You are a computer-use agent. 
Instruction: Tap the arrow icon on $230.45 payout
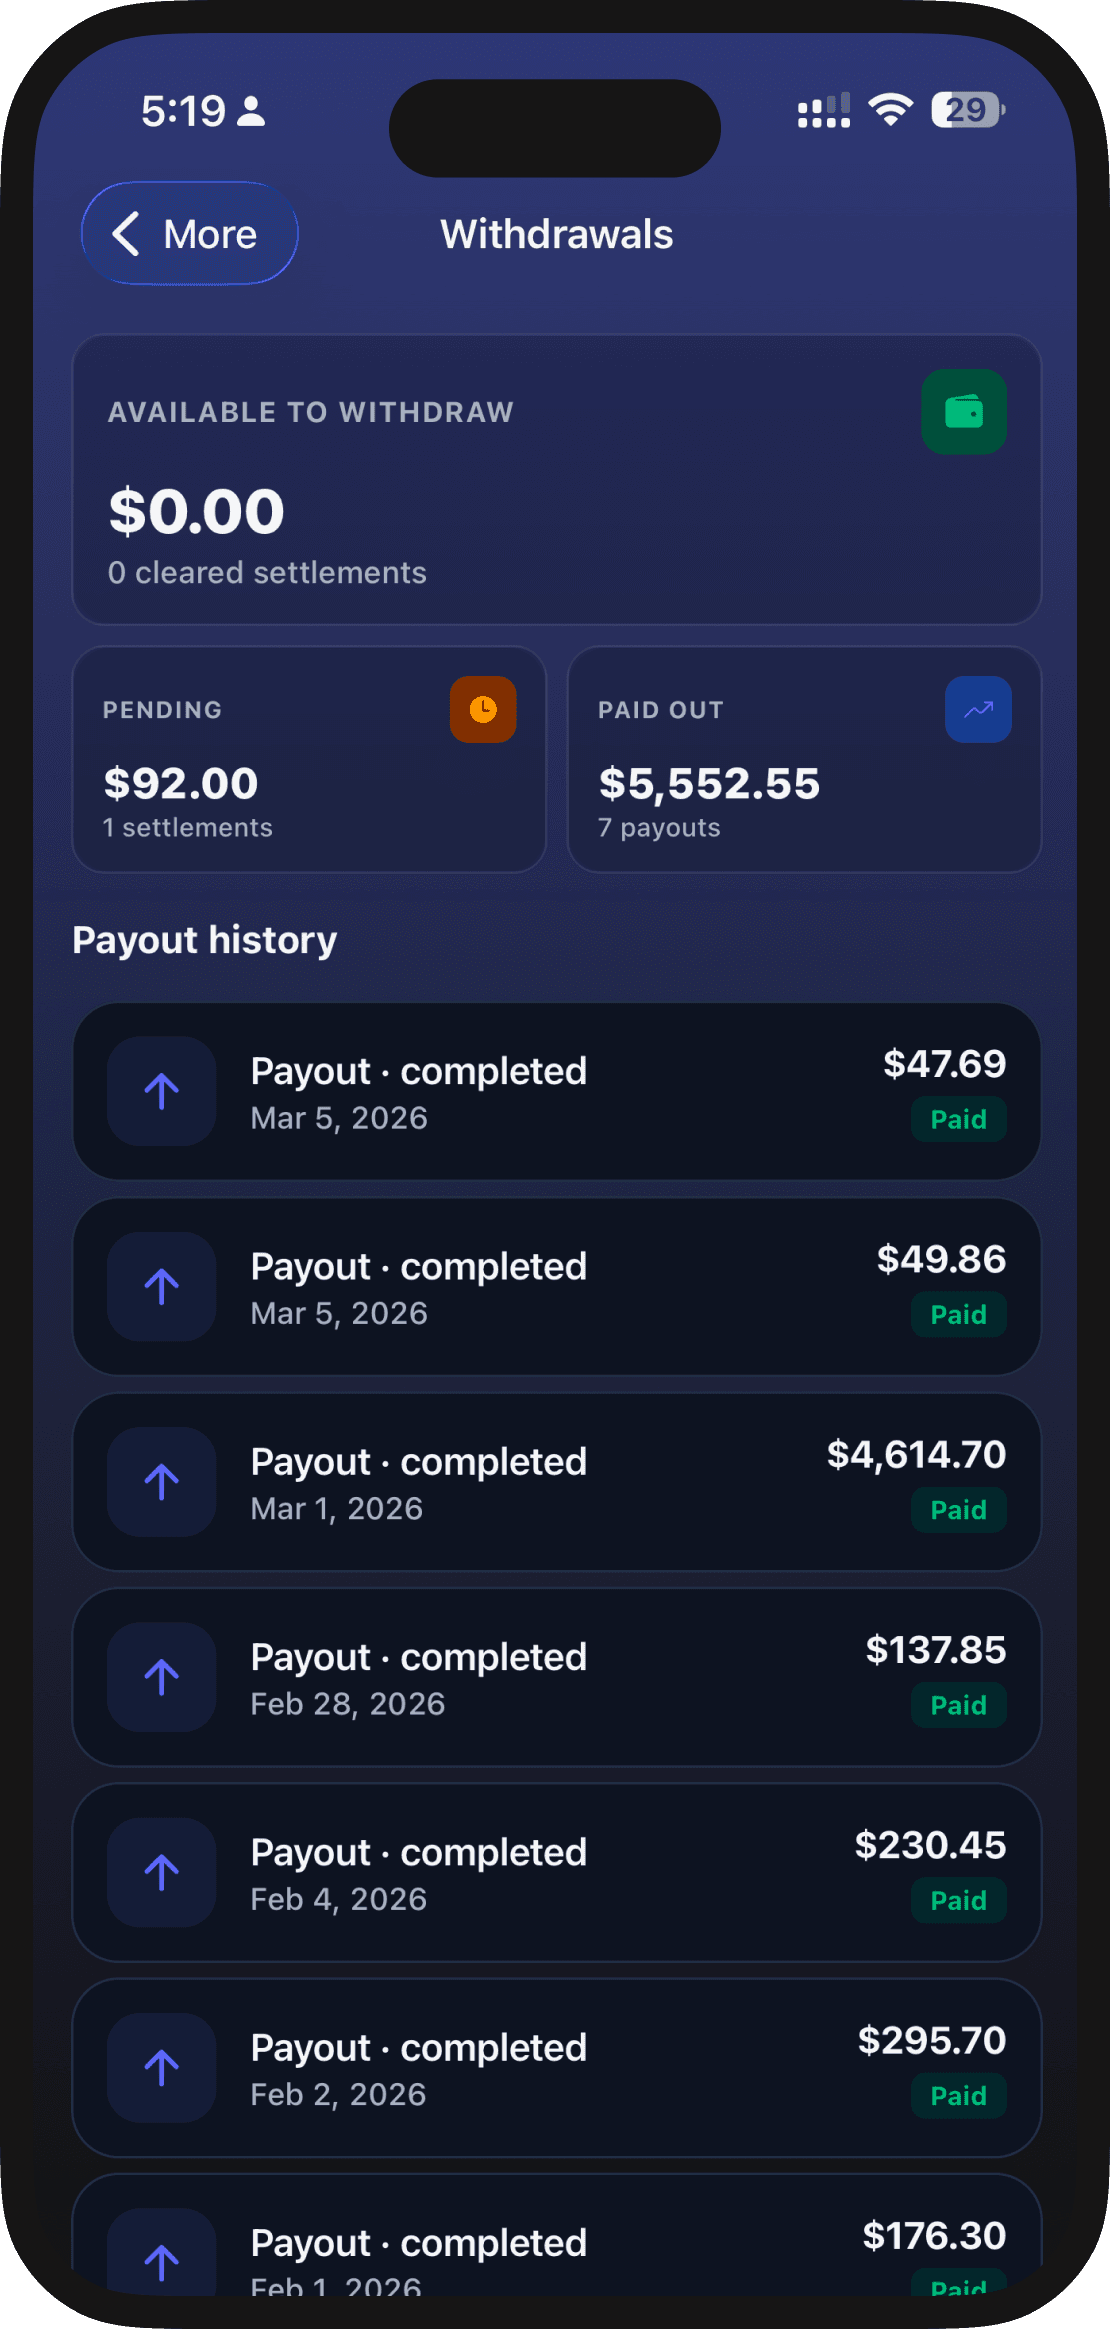[x=162, y=1872]
